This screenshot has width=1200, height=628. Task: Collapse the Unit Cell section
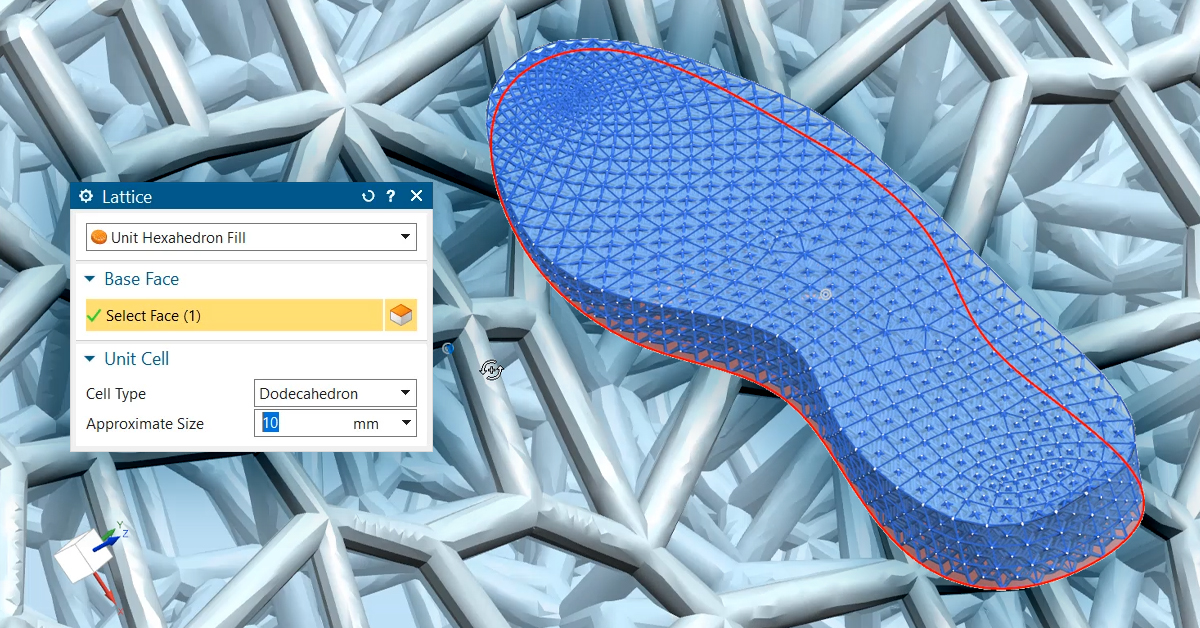pyautogui.click(x=91, y=359)
